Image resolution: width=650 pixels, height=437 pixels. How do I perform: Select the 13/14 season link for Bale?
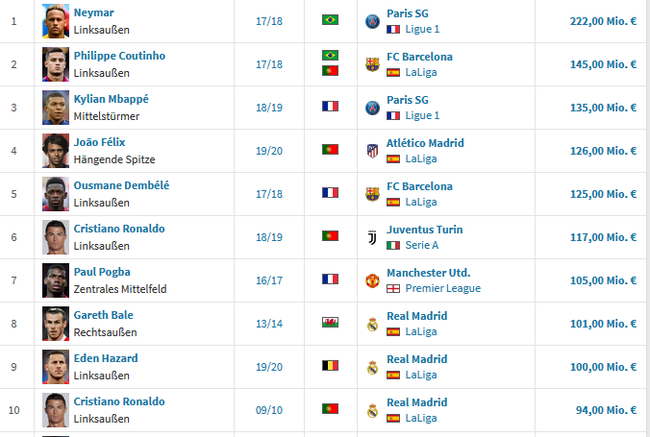(x=269, y=324)
